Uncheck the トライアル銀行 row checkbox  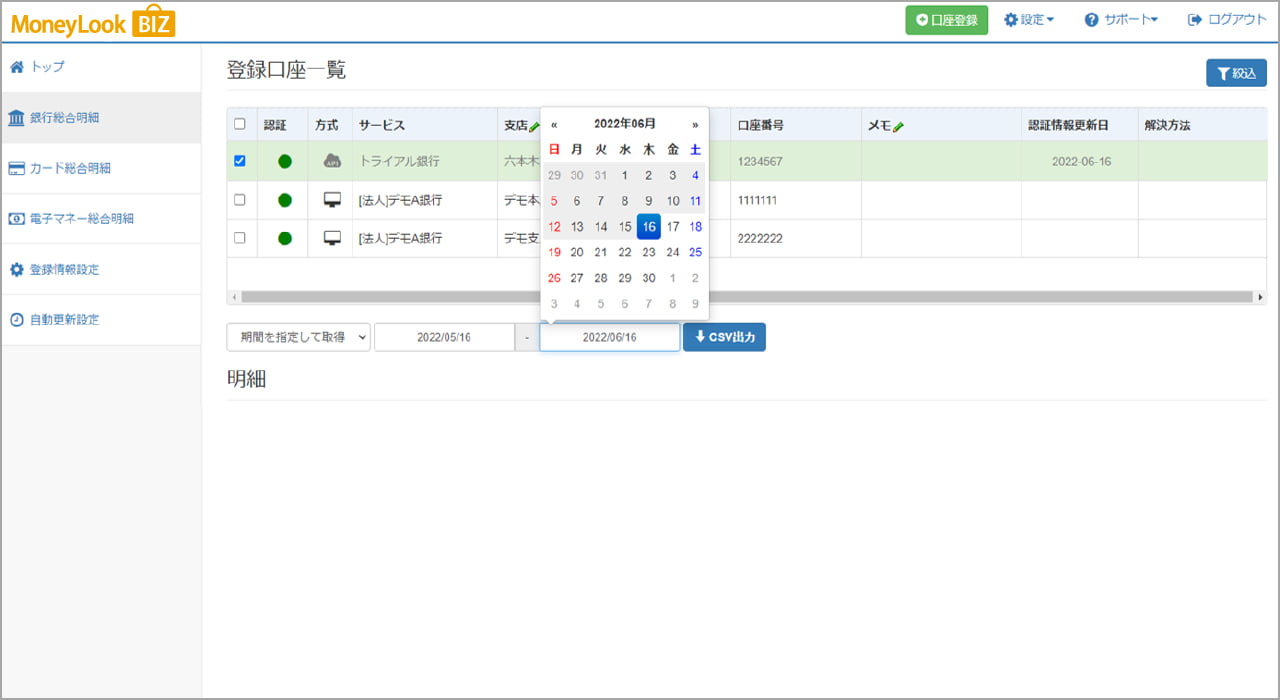click(239, 160)
